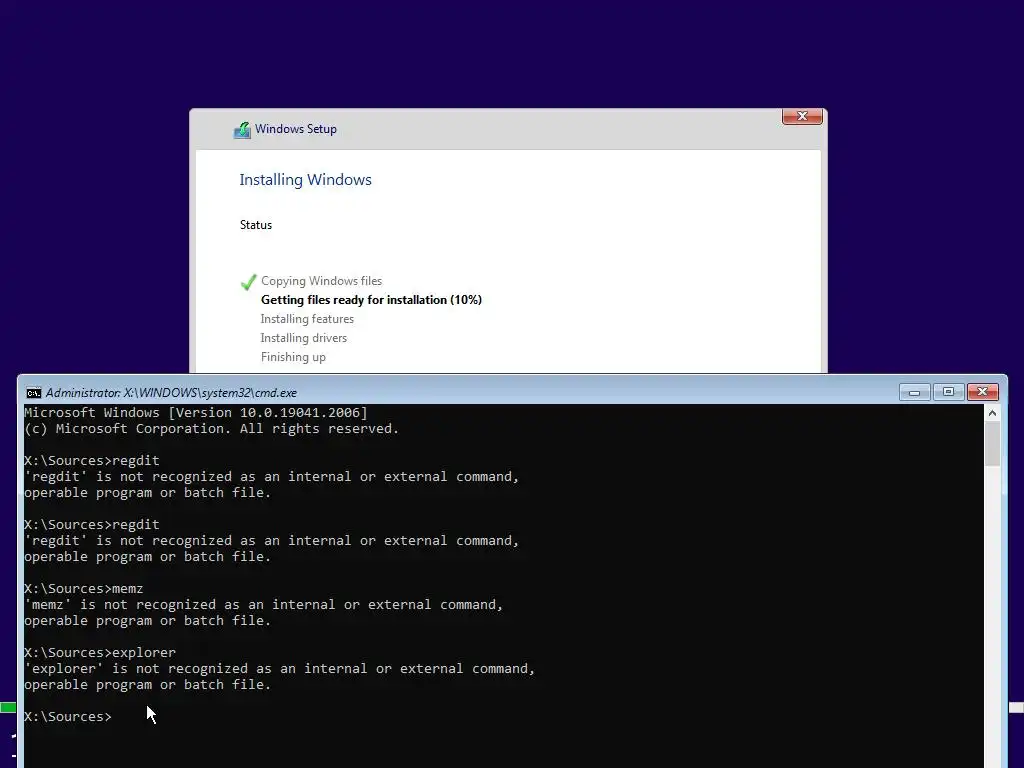Click the 'Installing drivers' step text
This screenshot has width=1024, height=768.
[304, 338]
